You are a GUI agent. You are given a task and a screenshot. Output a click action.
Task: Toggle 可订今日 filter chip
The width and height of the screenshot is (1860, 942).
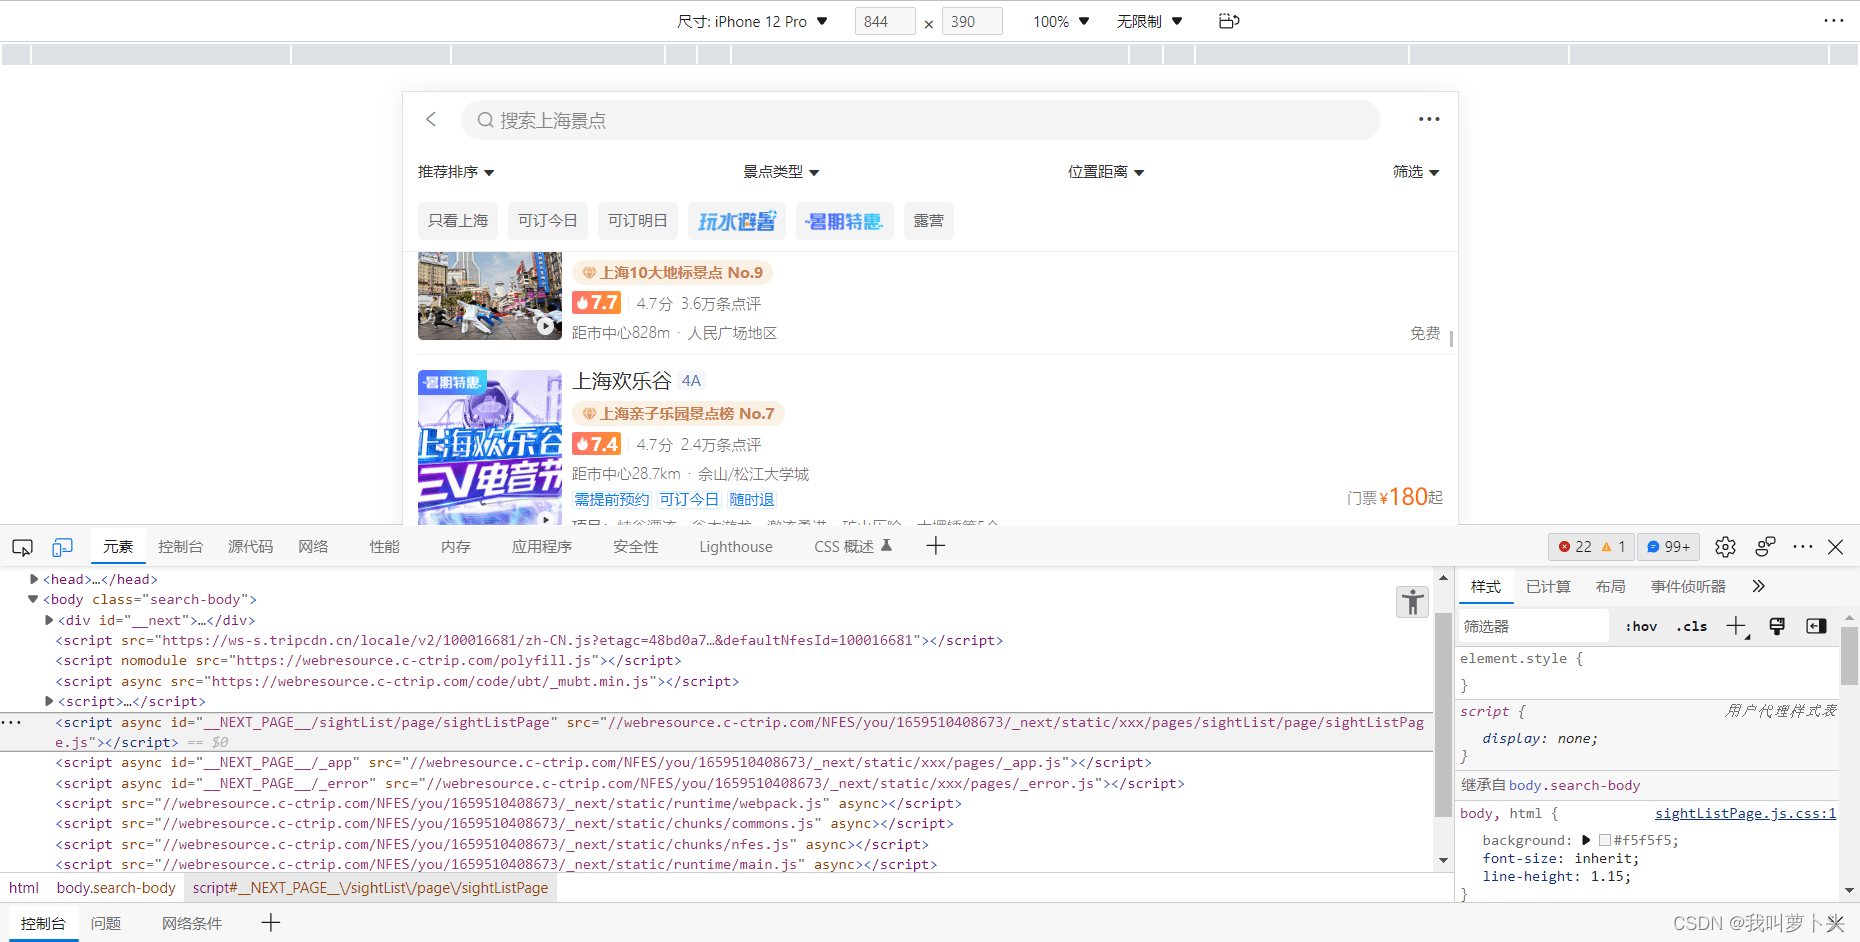click(x=548, y=221)
